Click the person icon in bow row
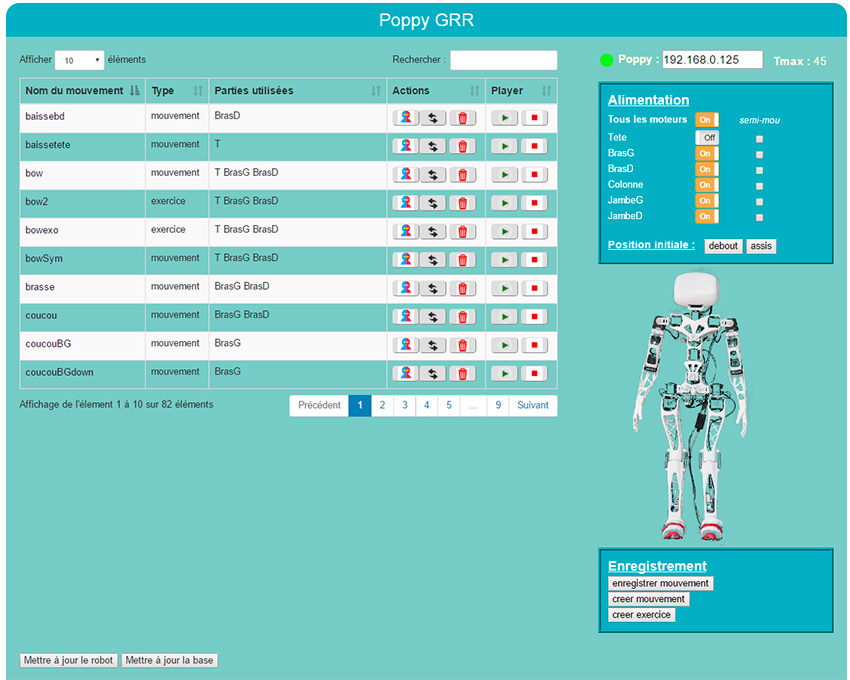Viewport: 850px width, 680px height. click(405, 175)
